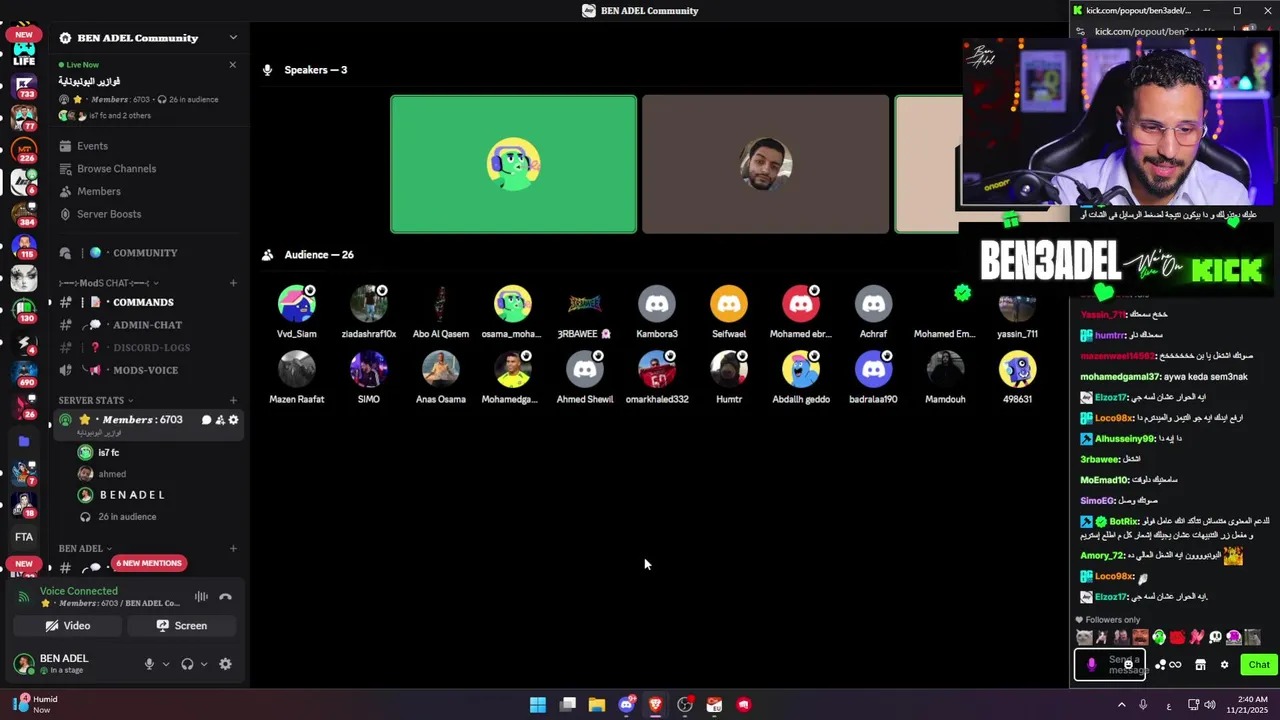Open noise suppression waveform icon

(201, 597)
